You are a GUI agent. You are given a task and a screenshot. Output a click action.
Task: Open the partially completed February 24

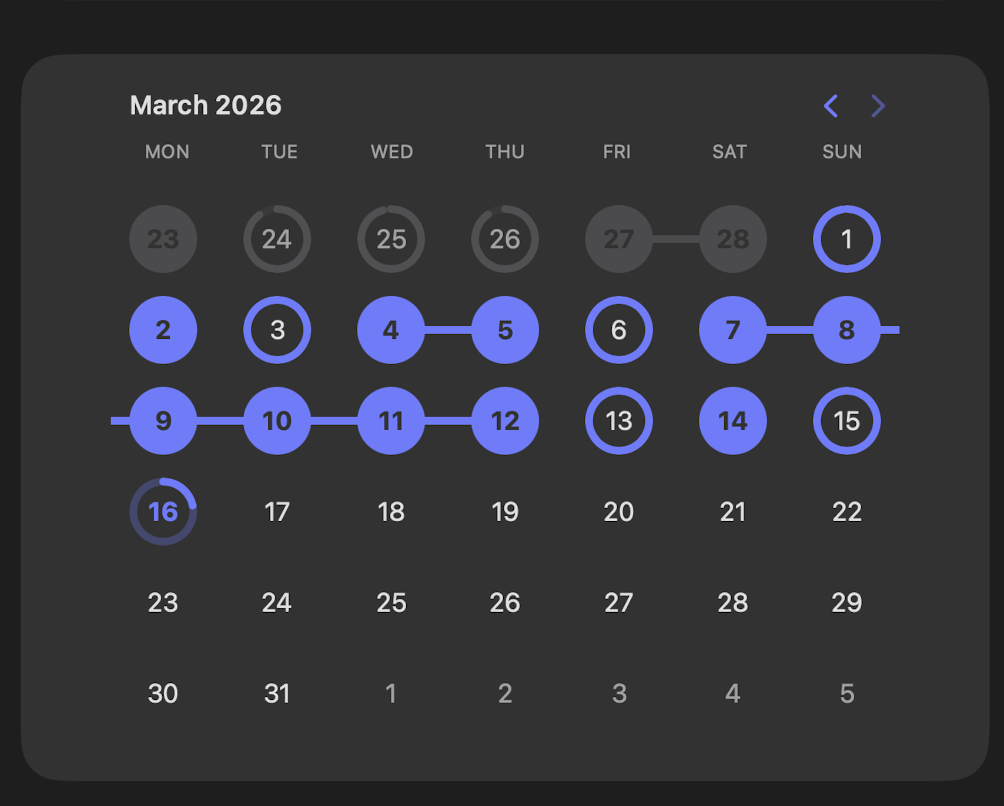[277, 240]
